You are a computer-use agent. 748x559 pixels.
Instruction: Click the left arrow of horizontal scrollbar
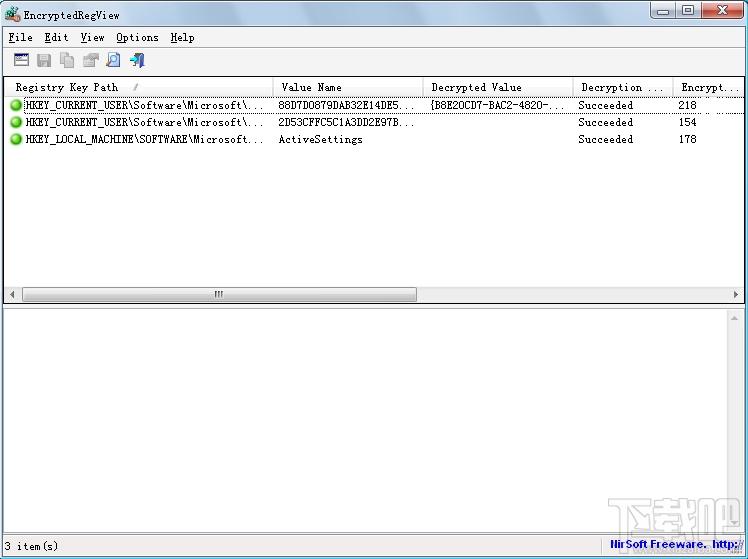click(12, 294)
